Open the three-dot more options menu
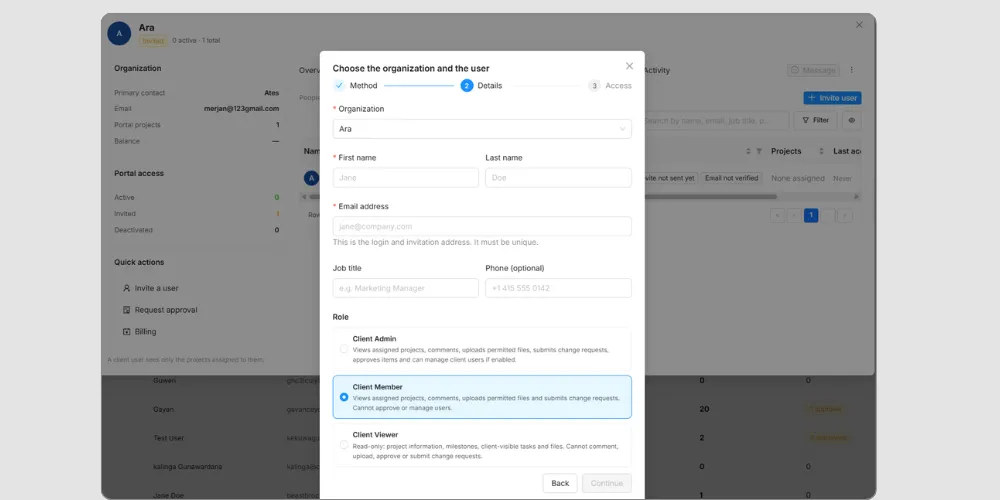This screenshot has width=1000, height=500. coord(851,70)
